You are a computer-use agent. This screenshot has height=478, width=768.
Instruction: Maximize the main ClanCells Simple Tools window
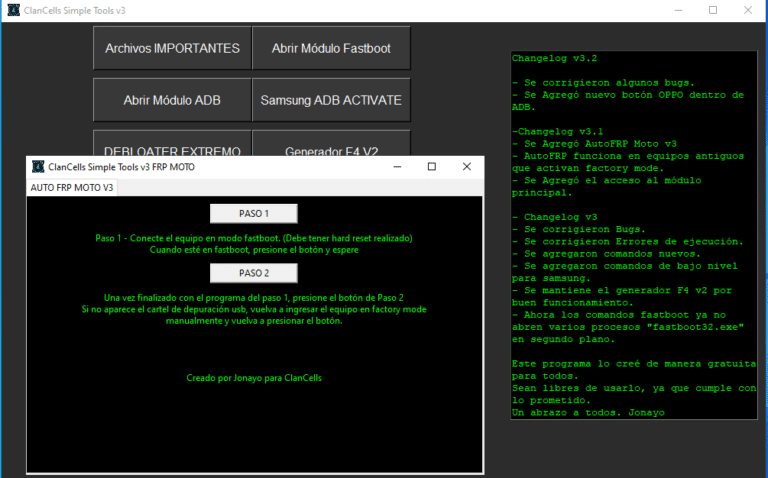713,10
